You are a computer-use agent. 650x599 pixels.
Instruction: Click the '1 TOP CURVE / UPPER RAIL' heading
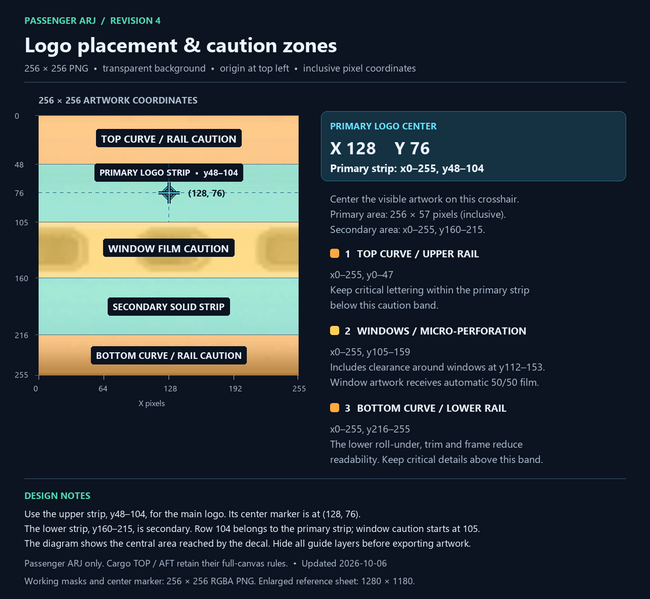click(412, 254)
